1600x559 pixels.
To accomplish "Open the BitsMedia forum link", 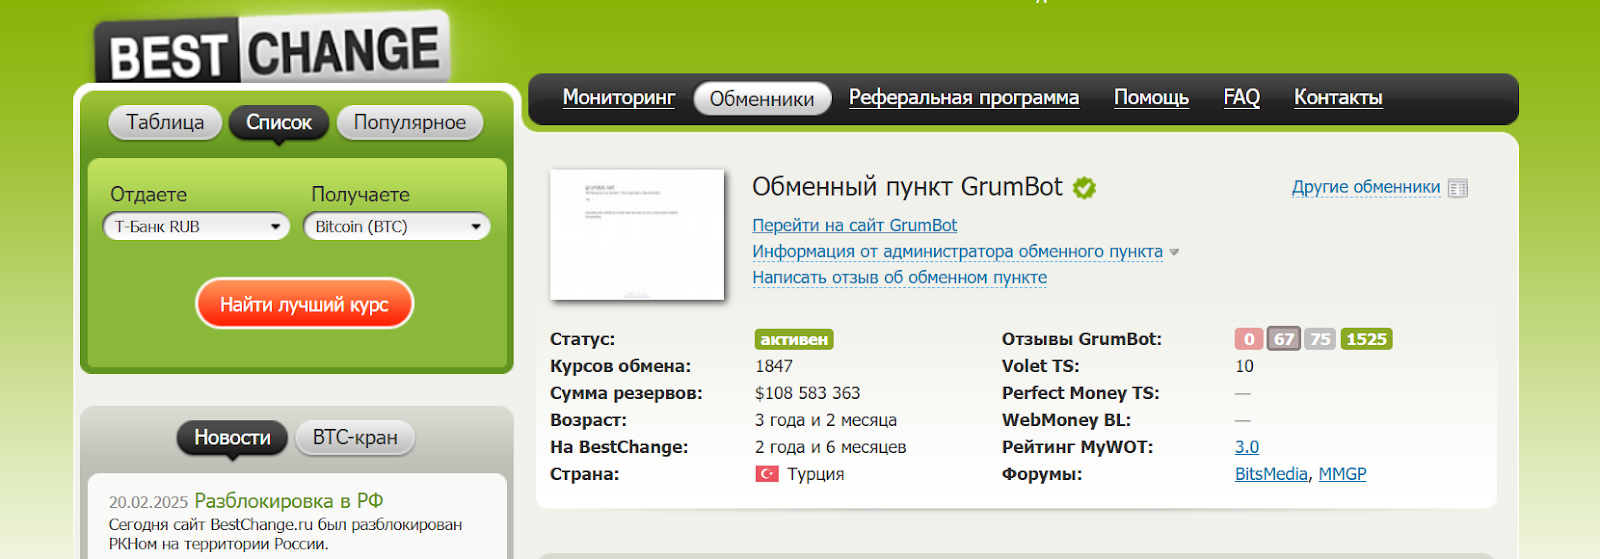I will [x=1271, y=474].
